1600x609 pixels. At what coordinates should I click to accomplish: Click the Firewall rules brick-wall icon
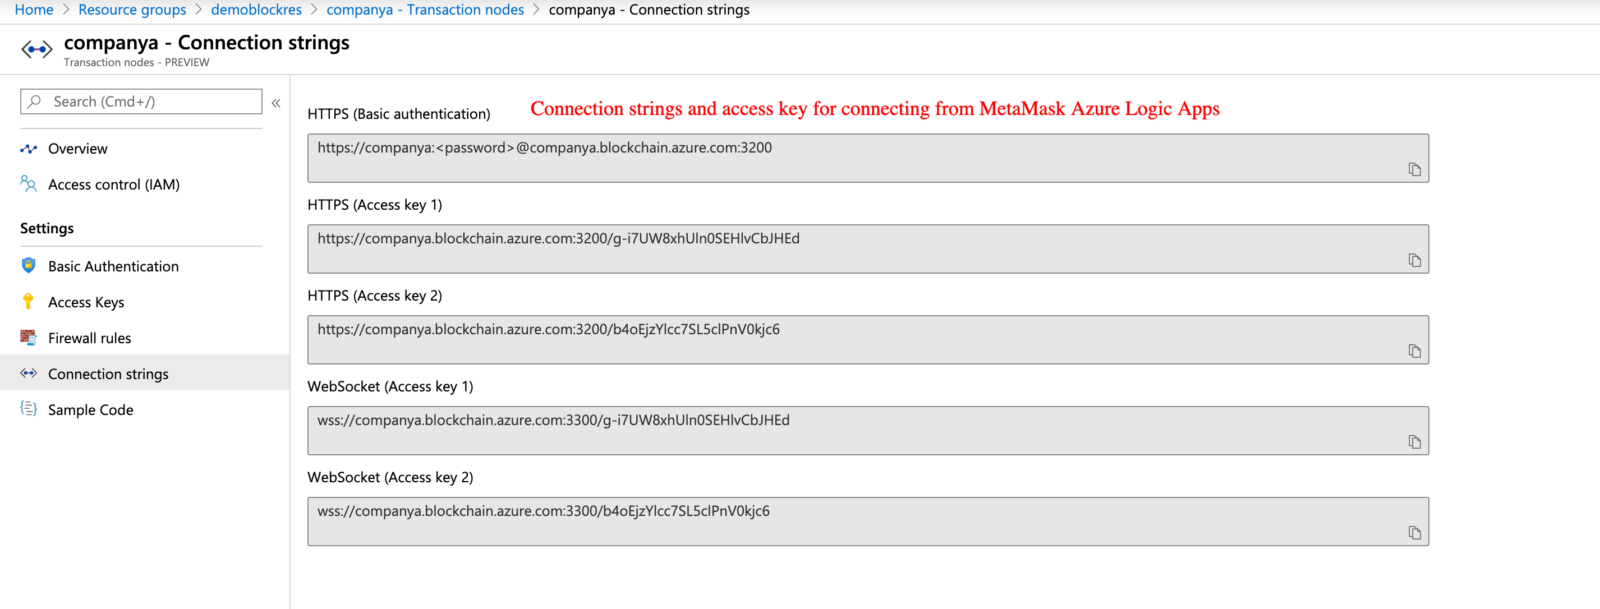pos(29,338)
